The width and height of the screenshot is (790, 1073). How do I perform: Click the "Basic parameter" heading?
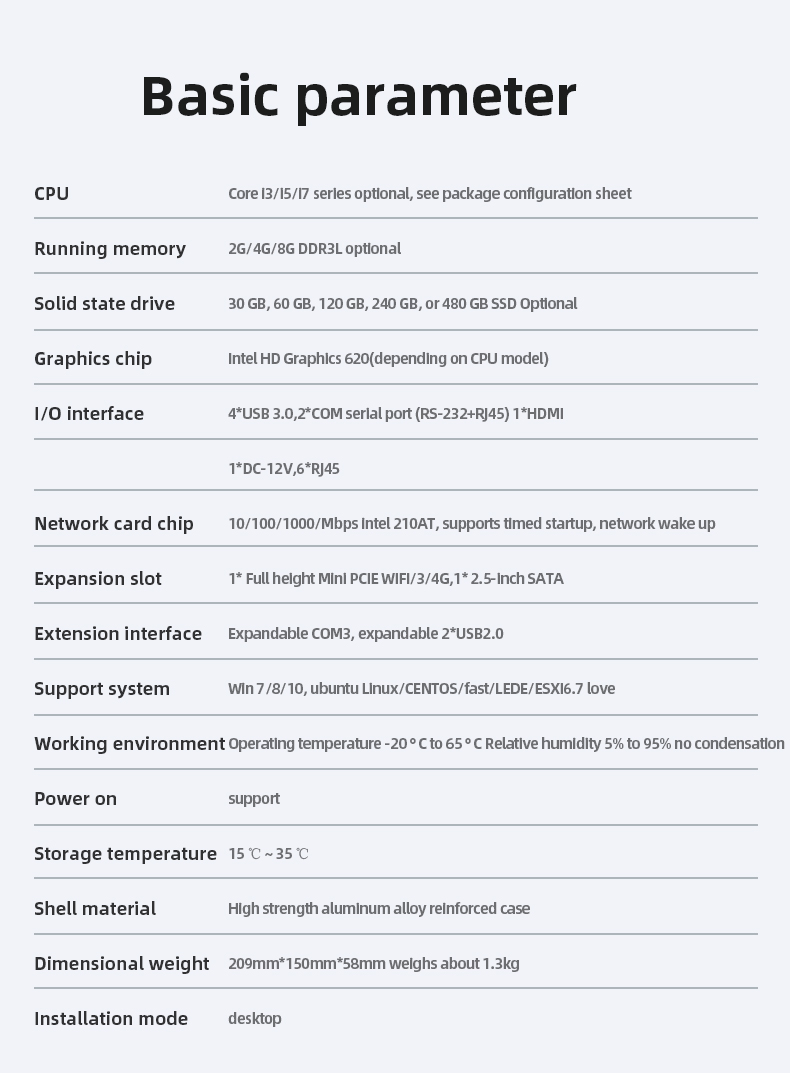coord(358,96)
